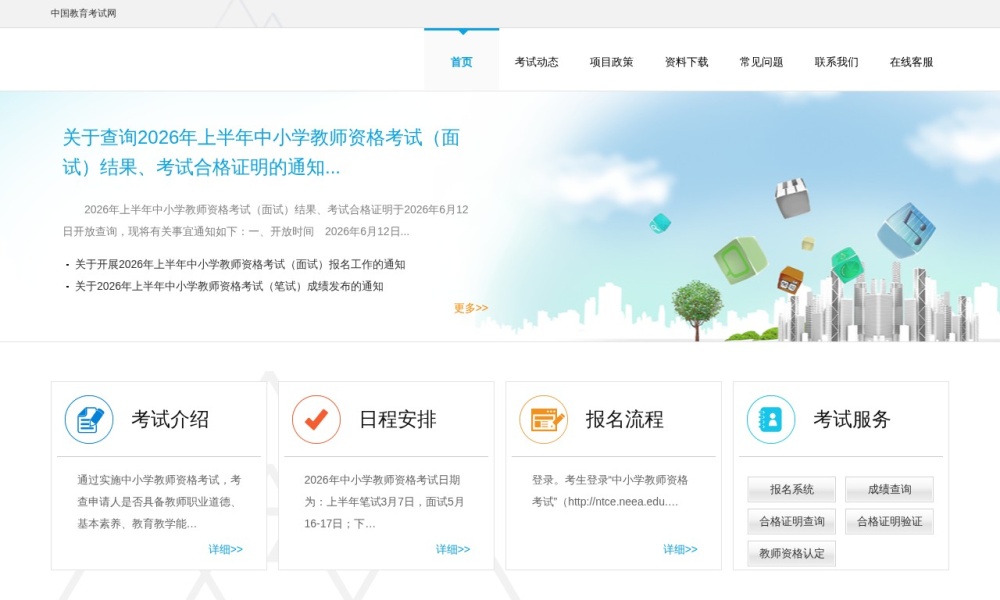This screenshot has width=1000, height=600.
Task: Click the 中国教育考试网 link at top
Action: coord(84,13)
